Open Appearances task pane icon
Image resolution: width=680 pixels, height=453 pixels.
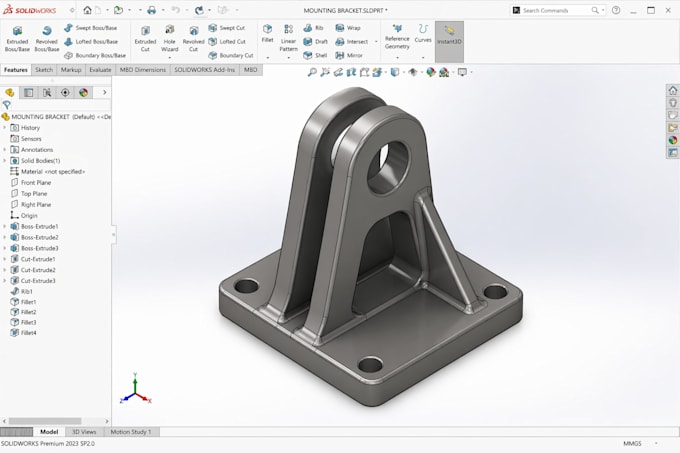pos(673,140)
